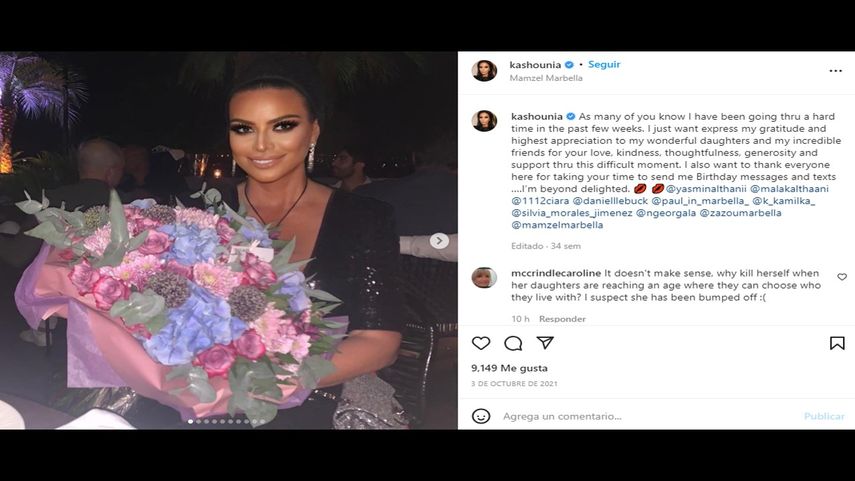Share post via paper plane icon

(545, 342)
